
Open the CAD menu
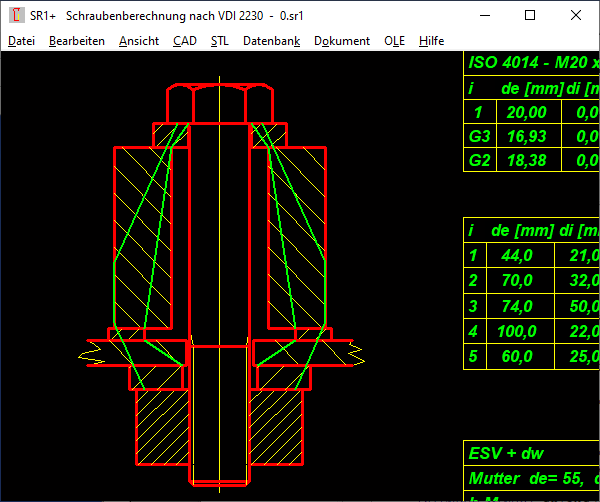pyautogui.click(x=184, y=41)
